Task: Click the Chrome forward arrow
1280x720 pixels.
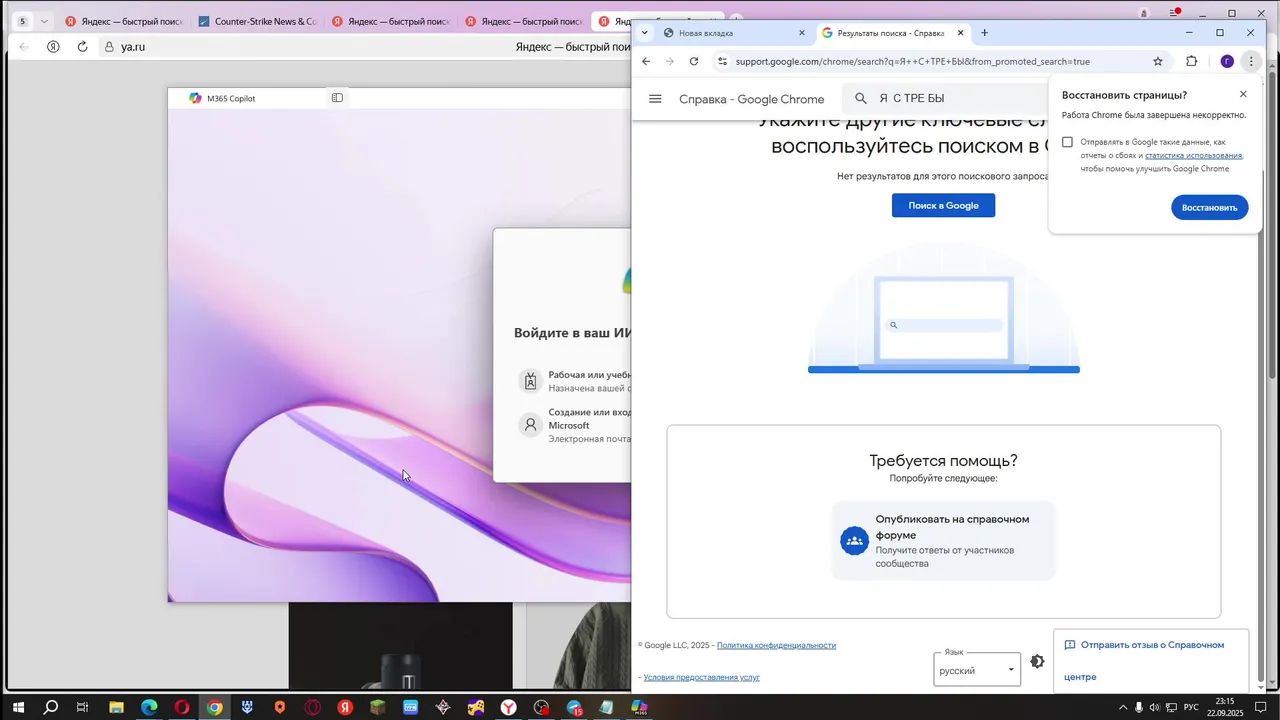Action: click(670, 61)
